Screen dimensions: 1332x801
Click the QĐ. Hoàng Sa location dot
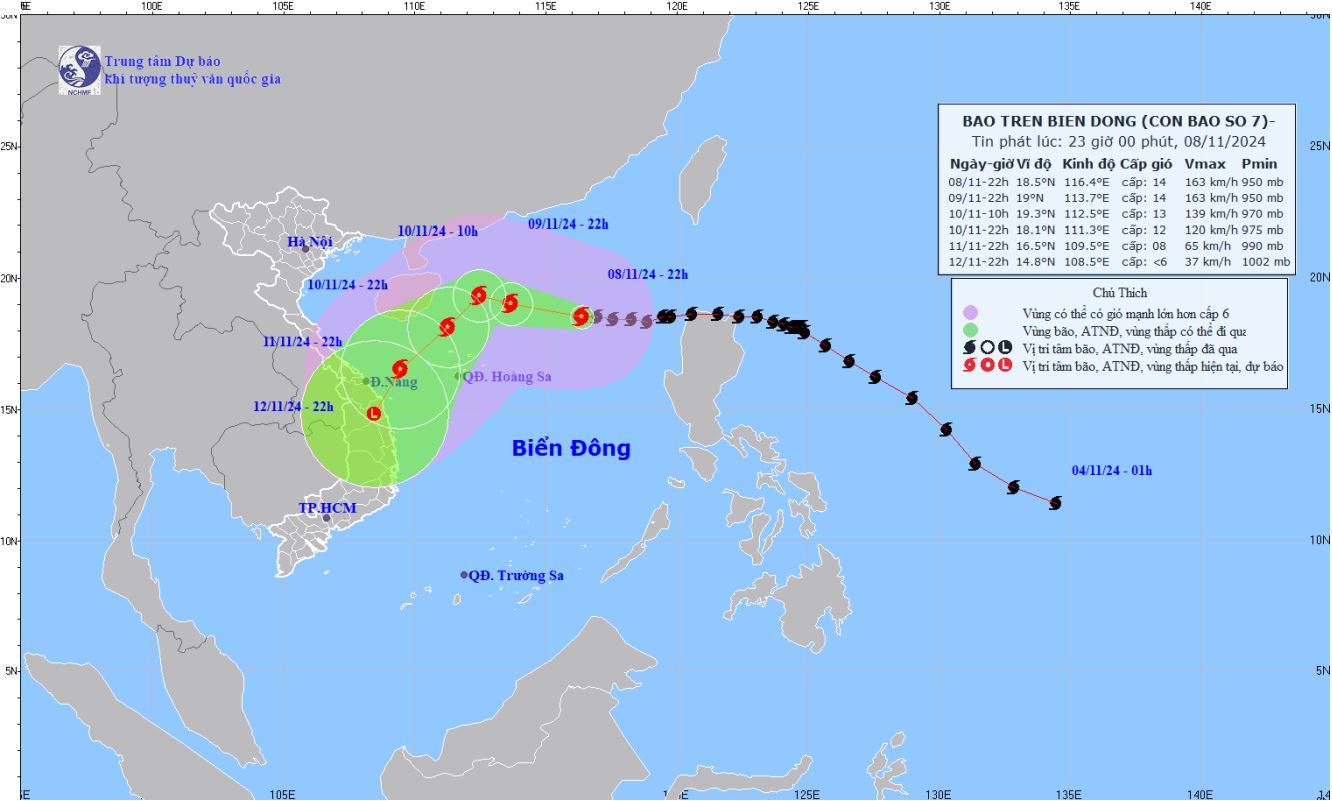(458, 376)
